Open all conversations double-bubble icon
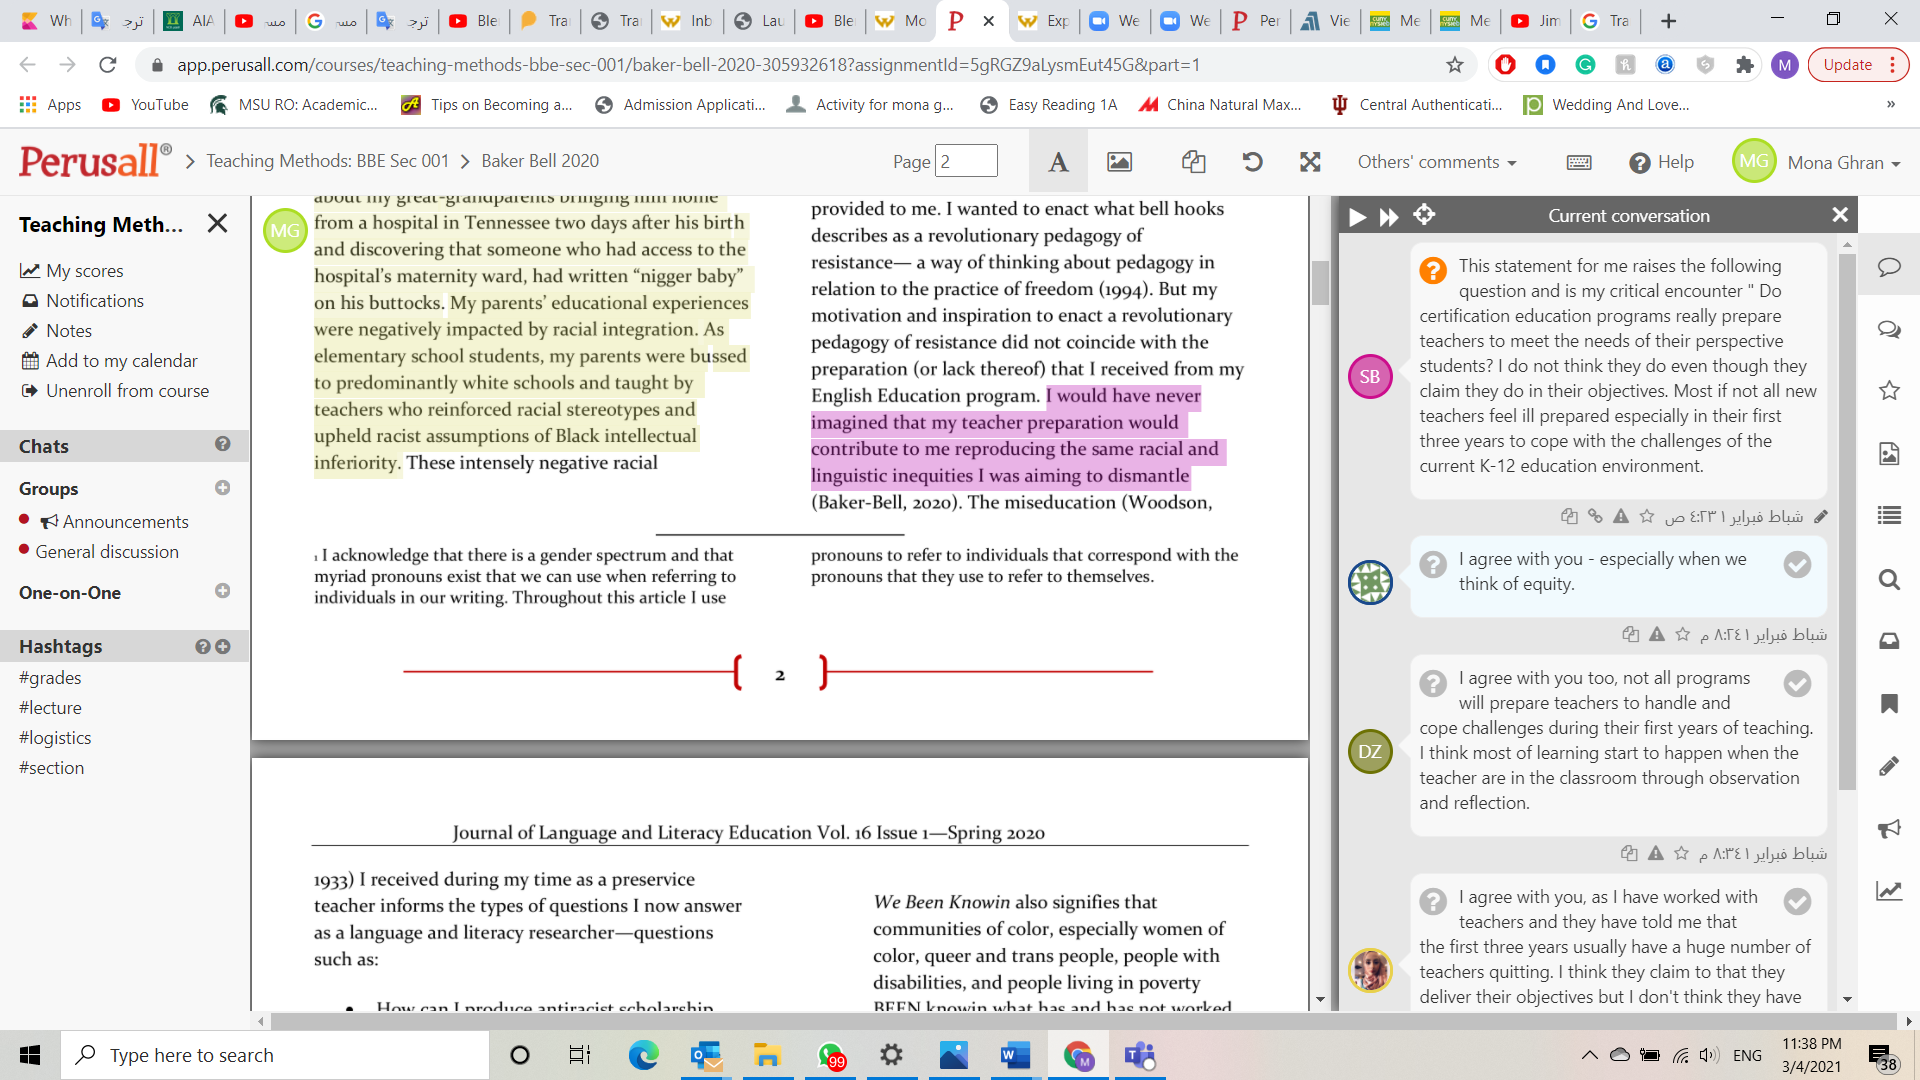 coord(1889,329)
